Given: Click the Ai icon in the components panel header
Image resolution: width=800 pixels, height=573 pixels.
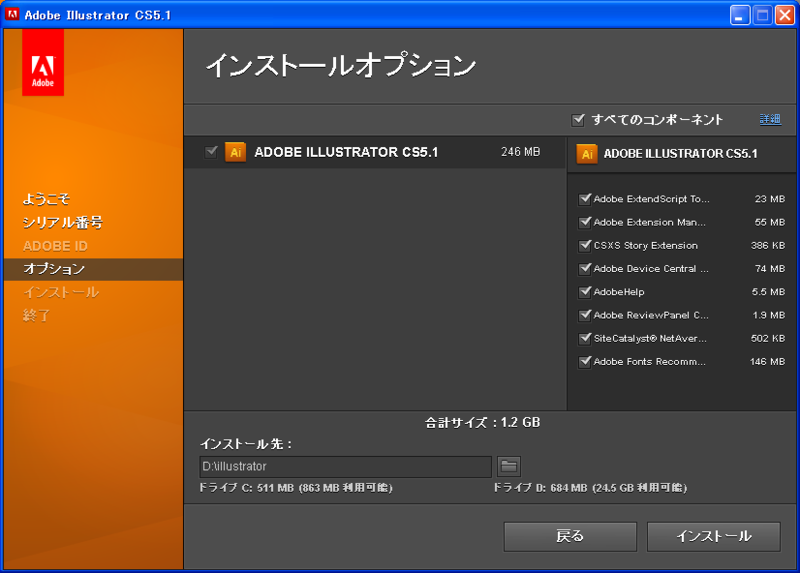Looking at the screenshot, I should (x=587, y=154).
